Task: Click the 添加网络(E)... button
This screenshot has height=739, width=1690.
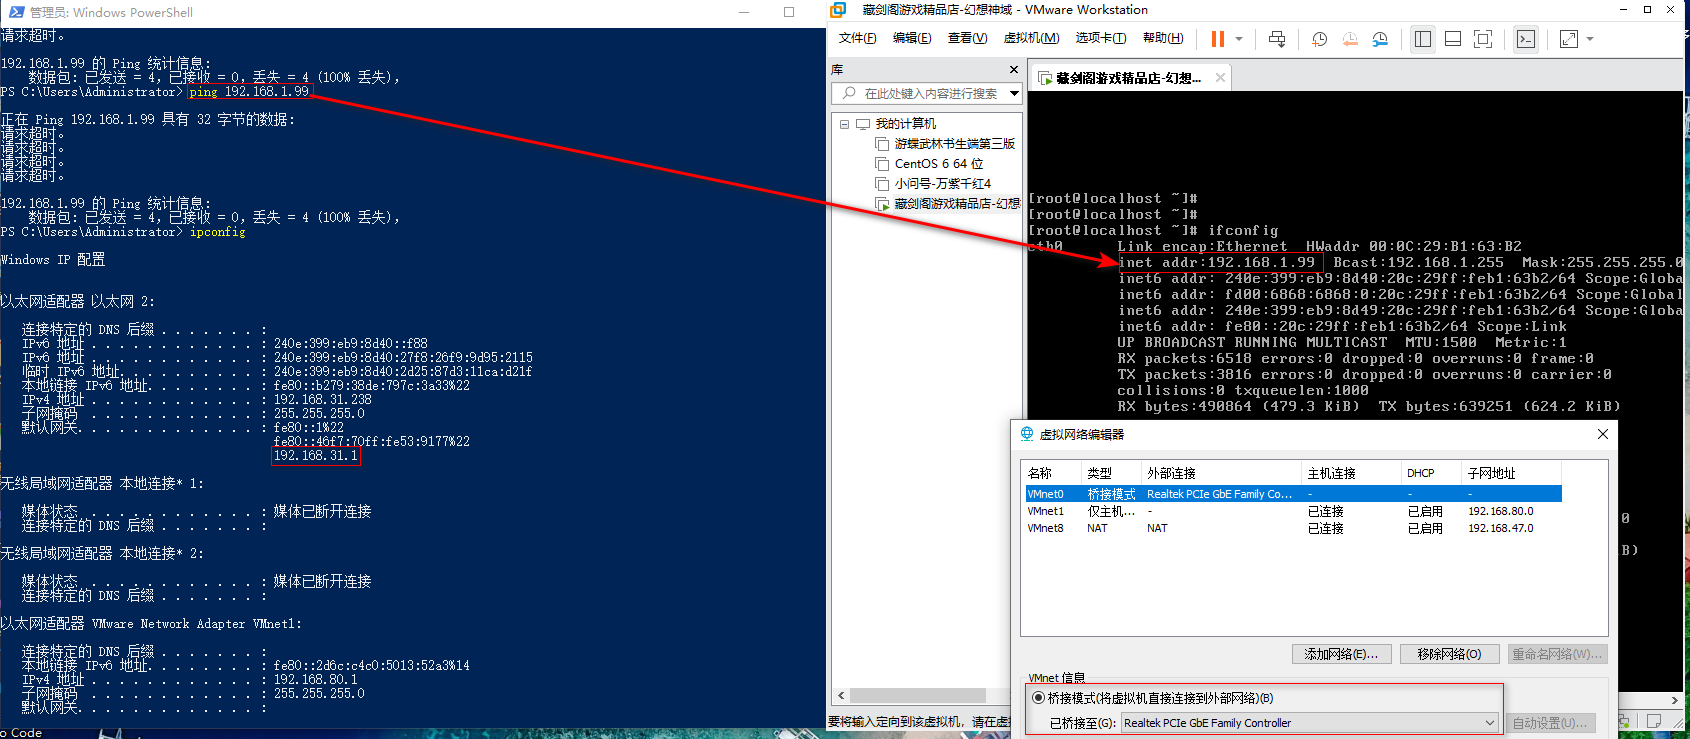Action: (x=1342, y=654)
